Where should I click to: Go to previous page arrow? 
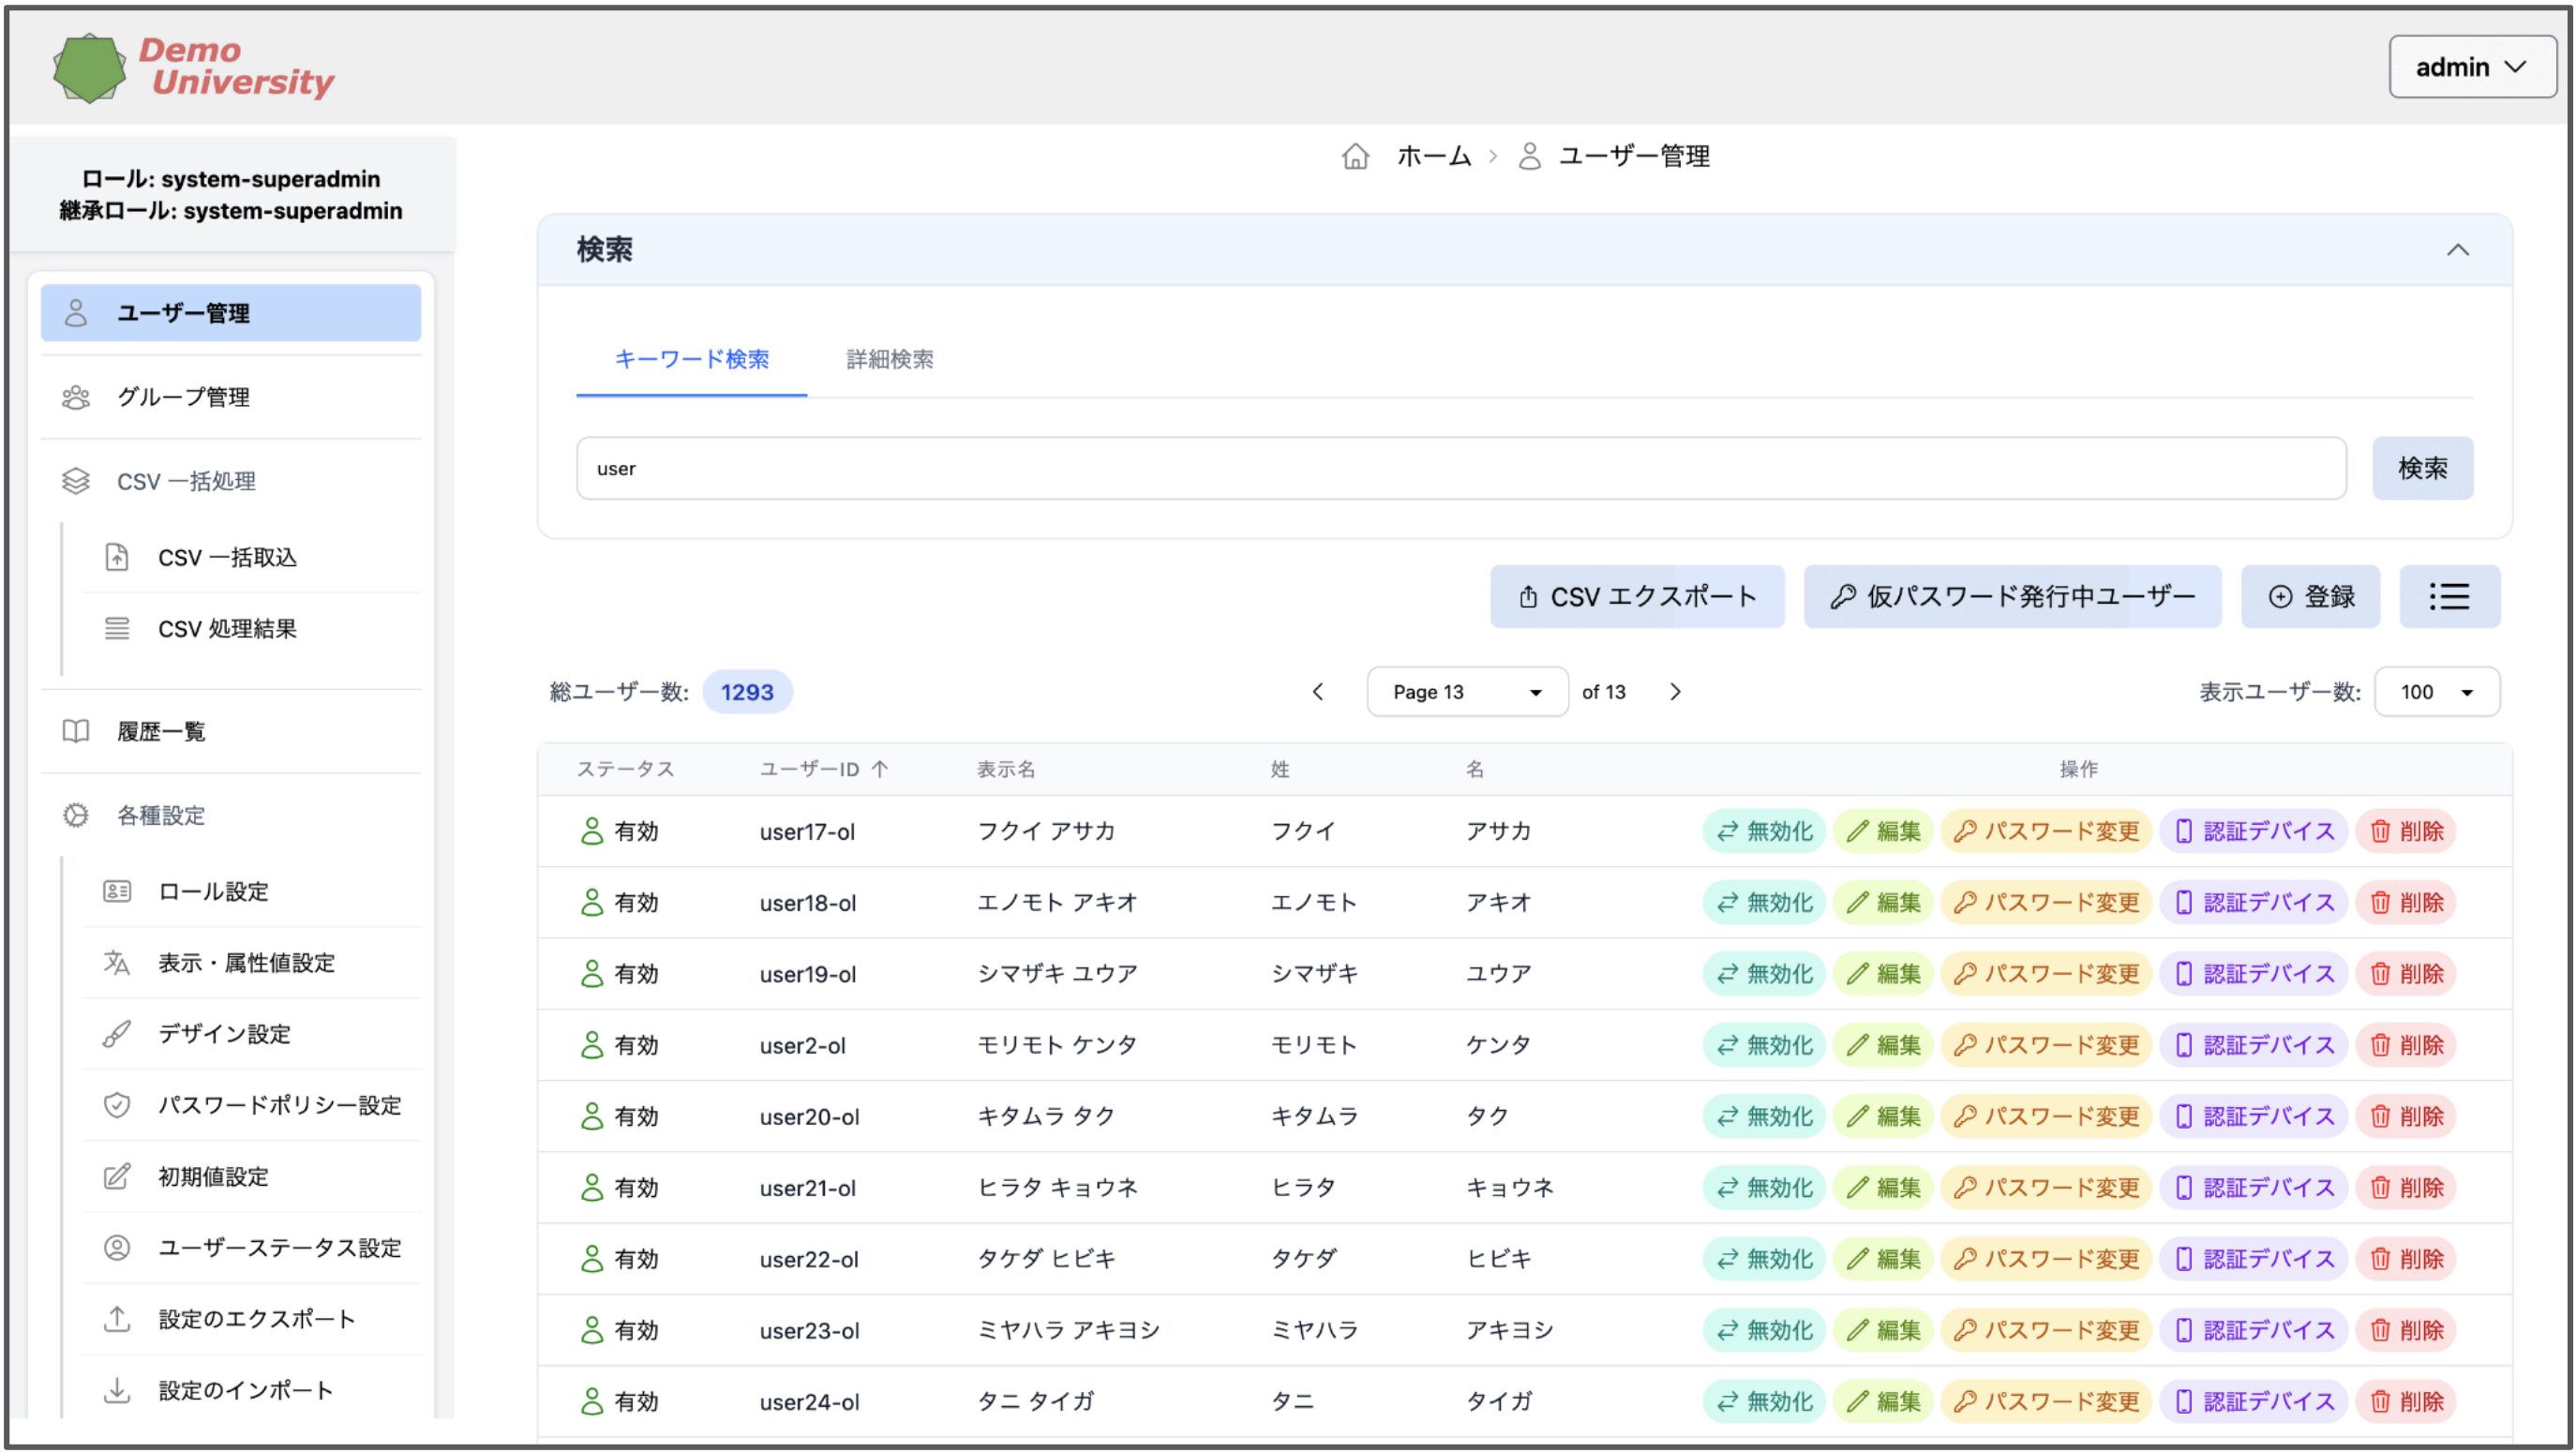point(1318,692)
